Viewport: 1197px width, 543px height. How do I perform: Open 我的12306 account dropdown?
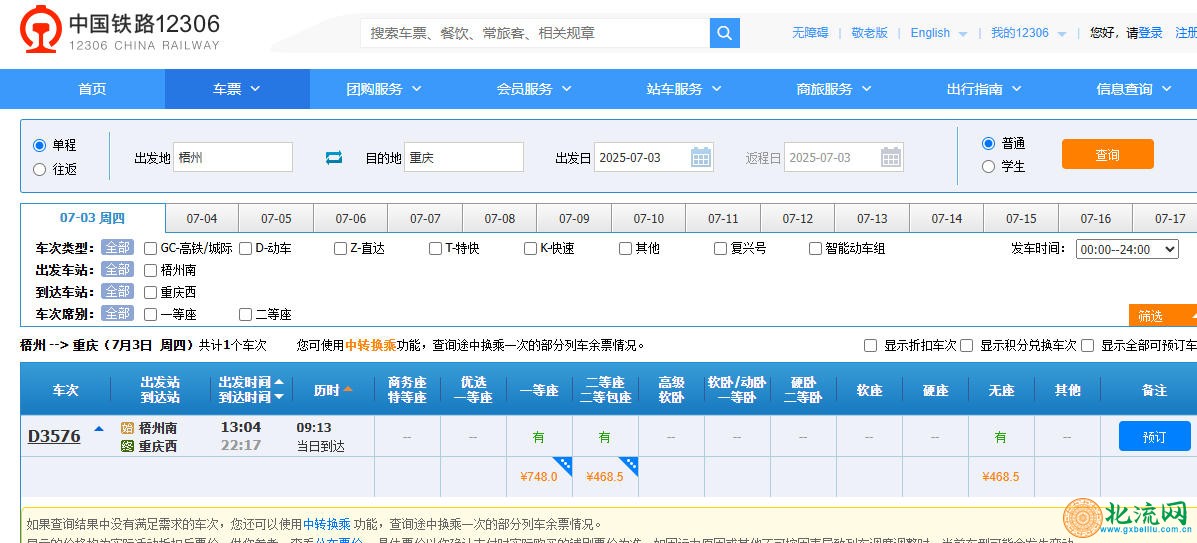point(1028,34)
